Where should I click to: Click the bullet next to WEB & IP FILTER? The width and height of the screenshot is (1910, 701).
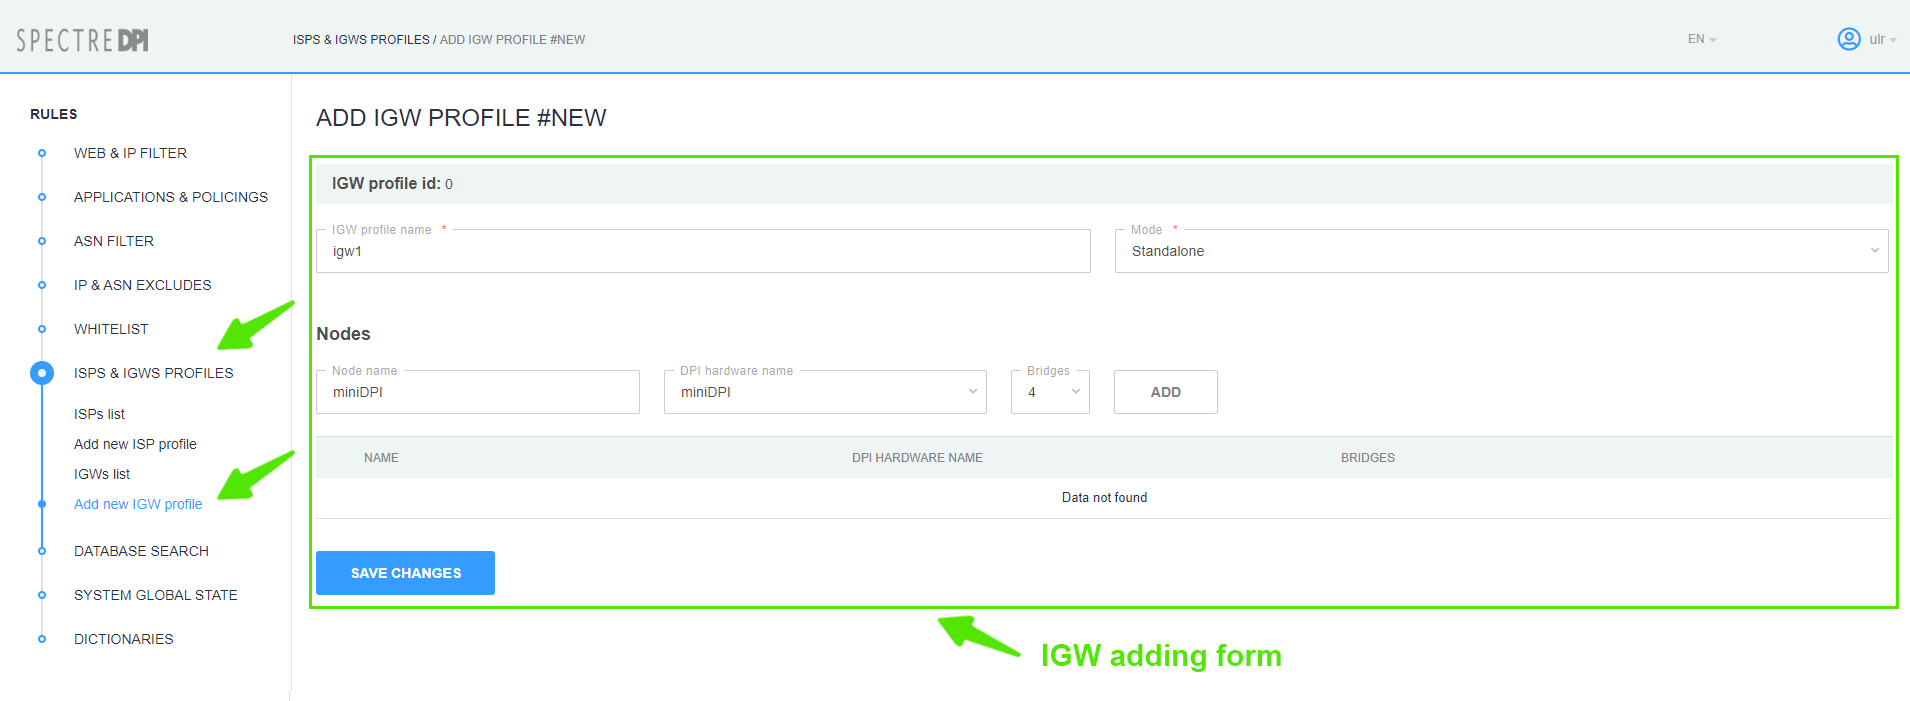pyautogui.click(x=42, y=153)
